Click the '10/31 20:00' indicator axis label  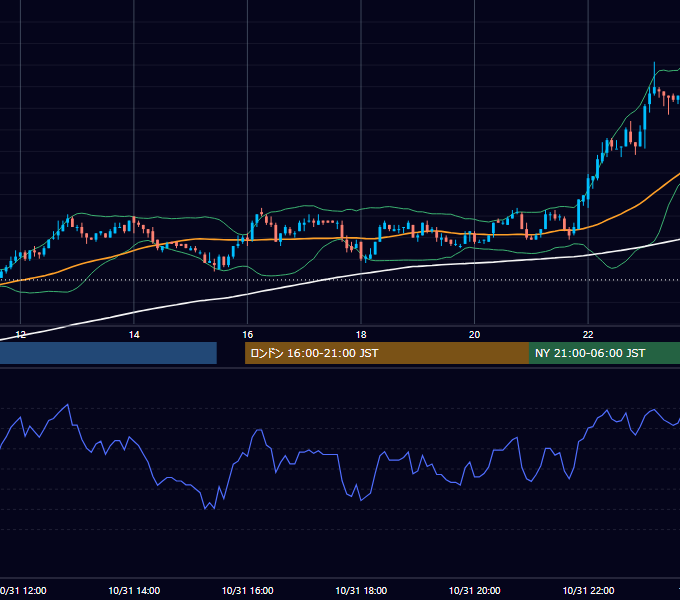click(474, 590)
